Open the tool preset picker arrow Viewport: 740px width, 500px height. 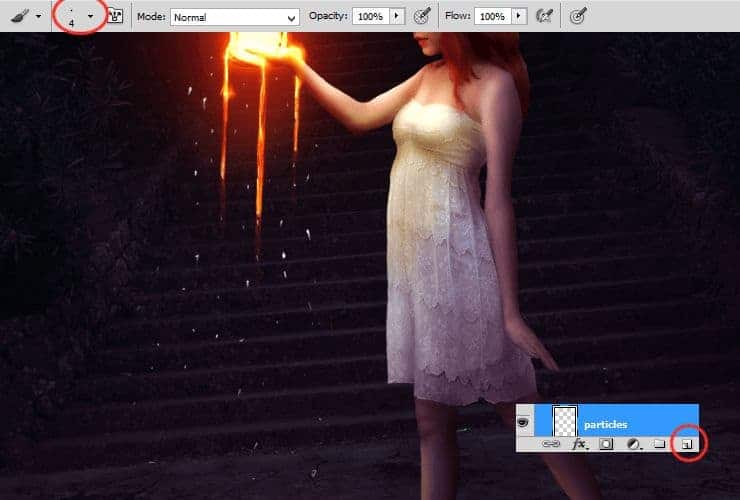coord(38,17)
